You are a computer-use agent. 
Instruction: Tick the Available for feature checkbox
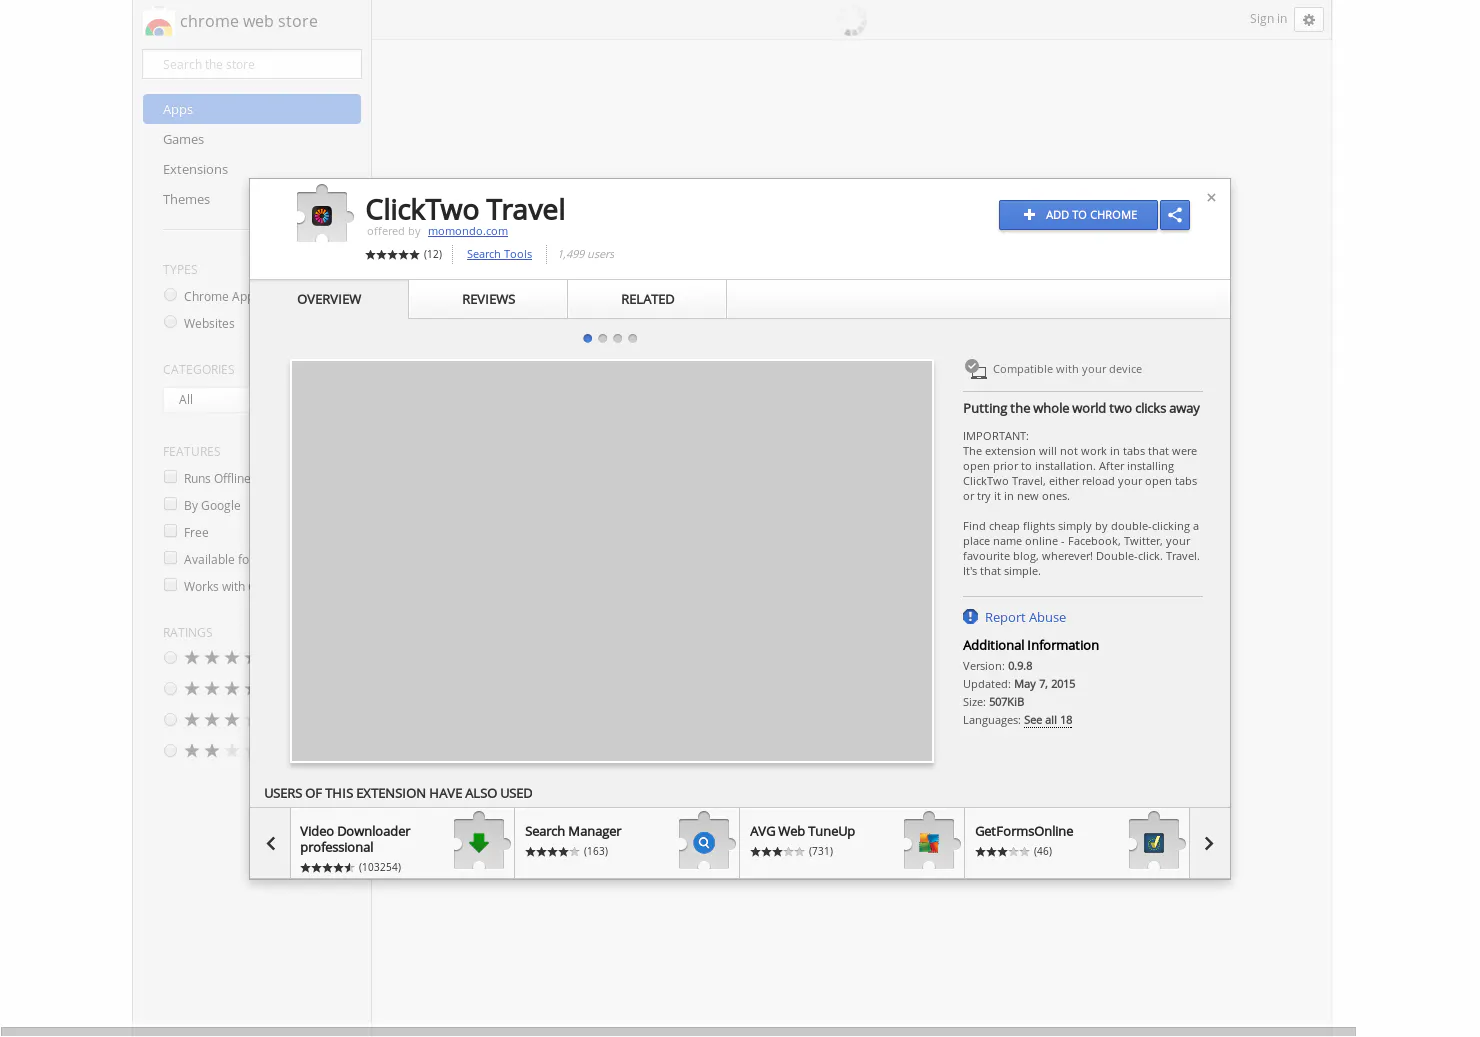click(x=170, y=558)
